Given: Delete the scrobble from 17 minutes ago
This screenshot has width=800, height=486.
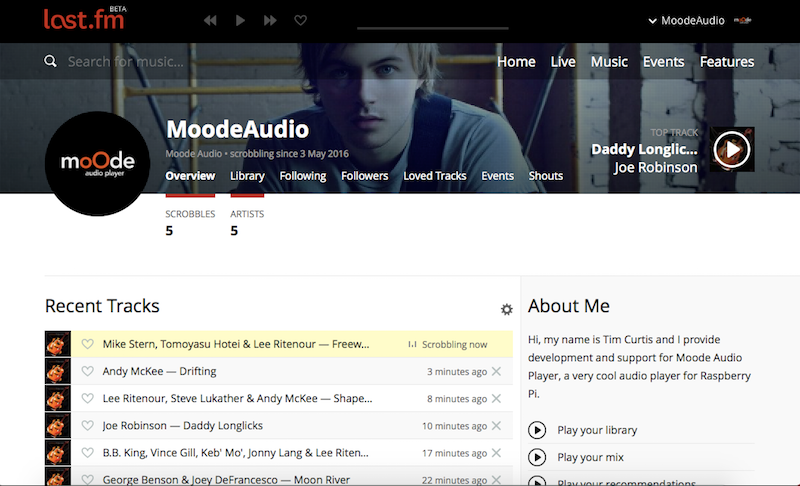Looking at the screenshot, I should coord(496,453).
